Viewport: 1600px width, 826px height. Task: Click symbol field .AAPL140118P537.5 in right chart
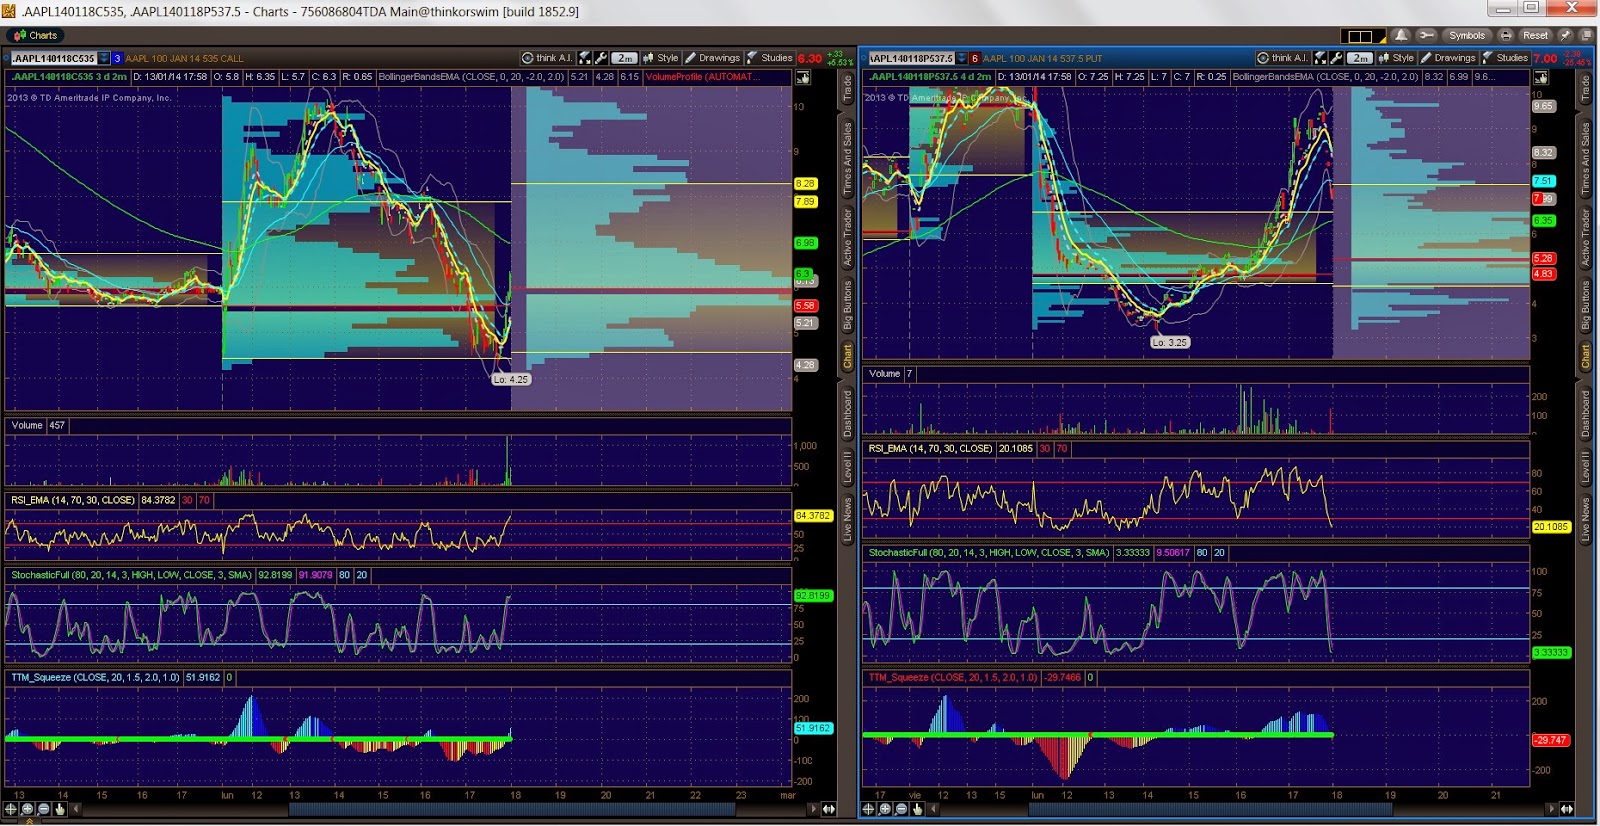coord(910,58)
